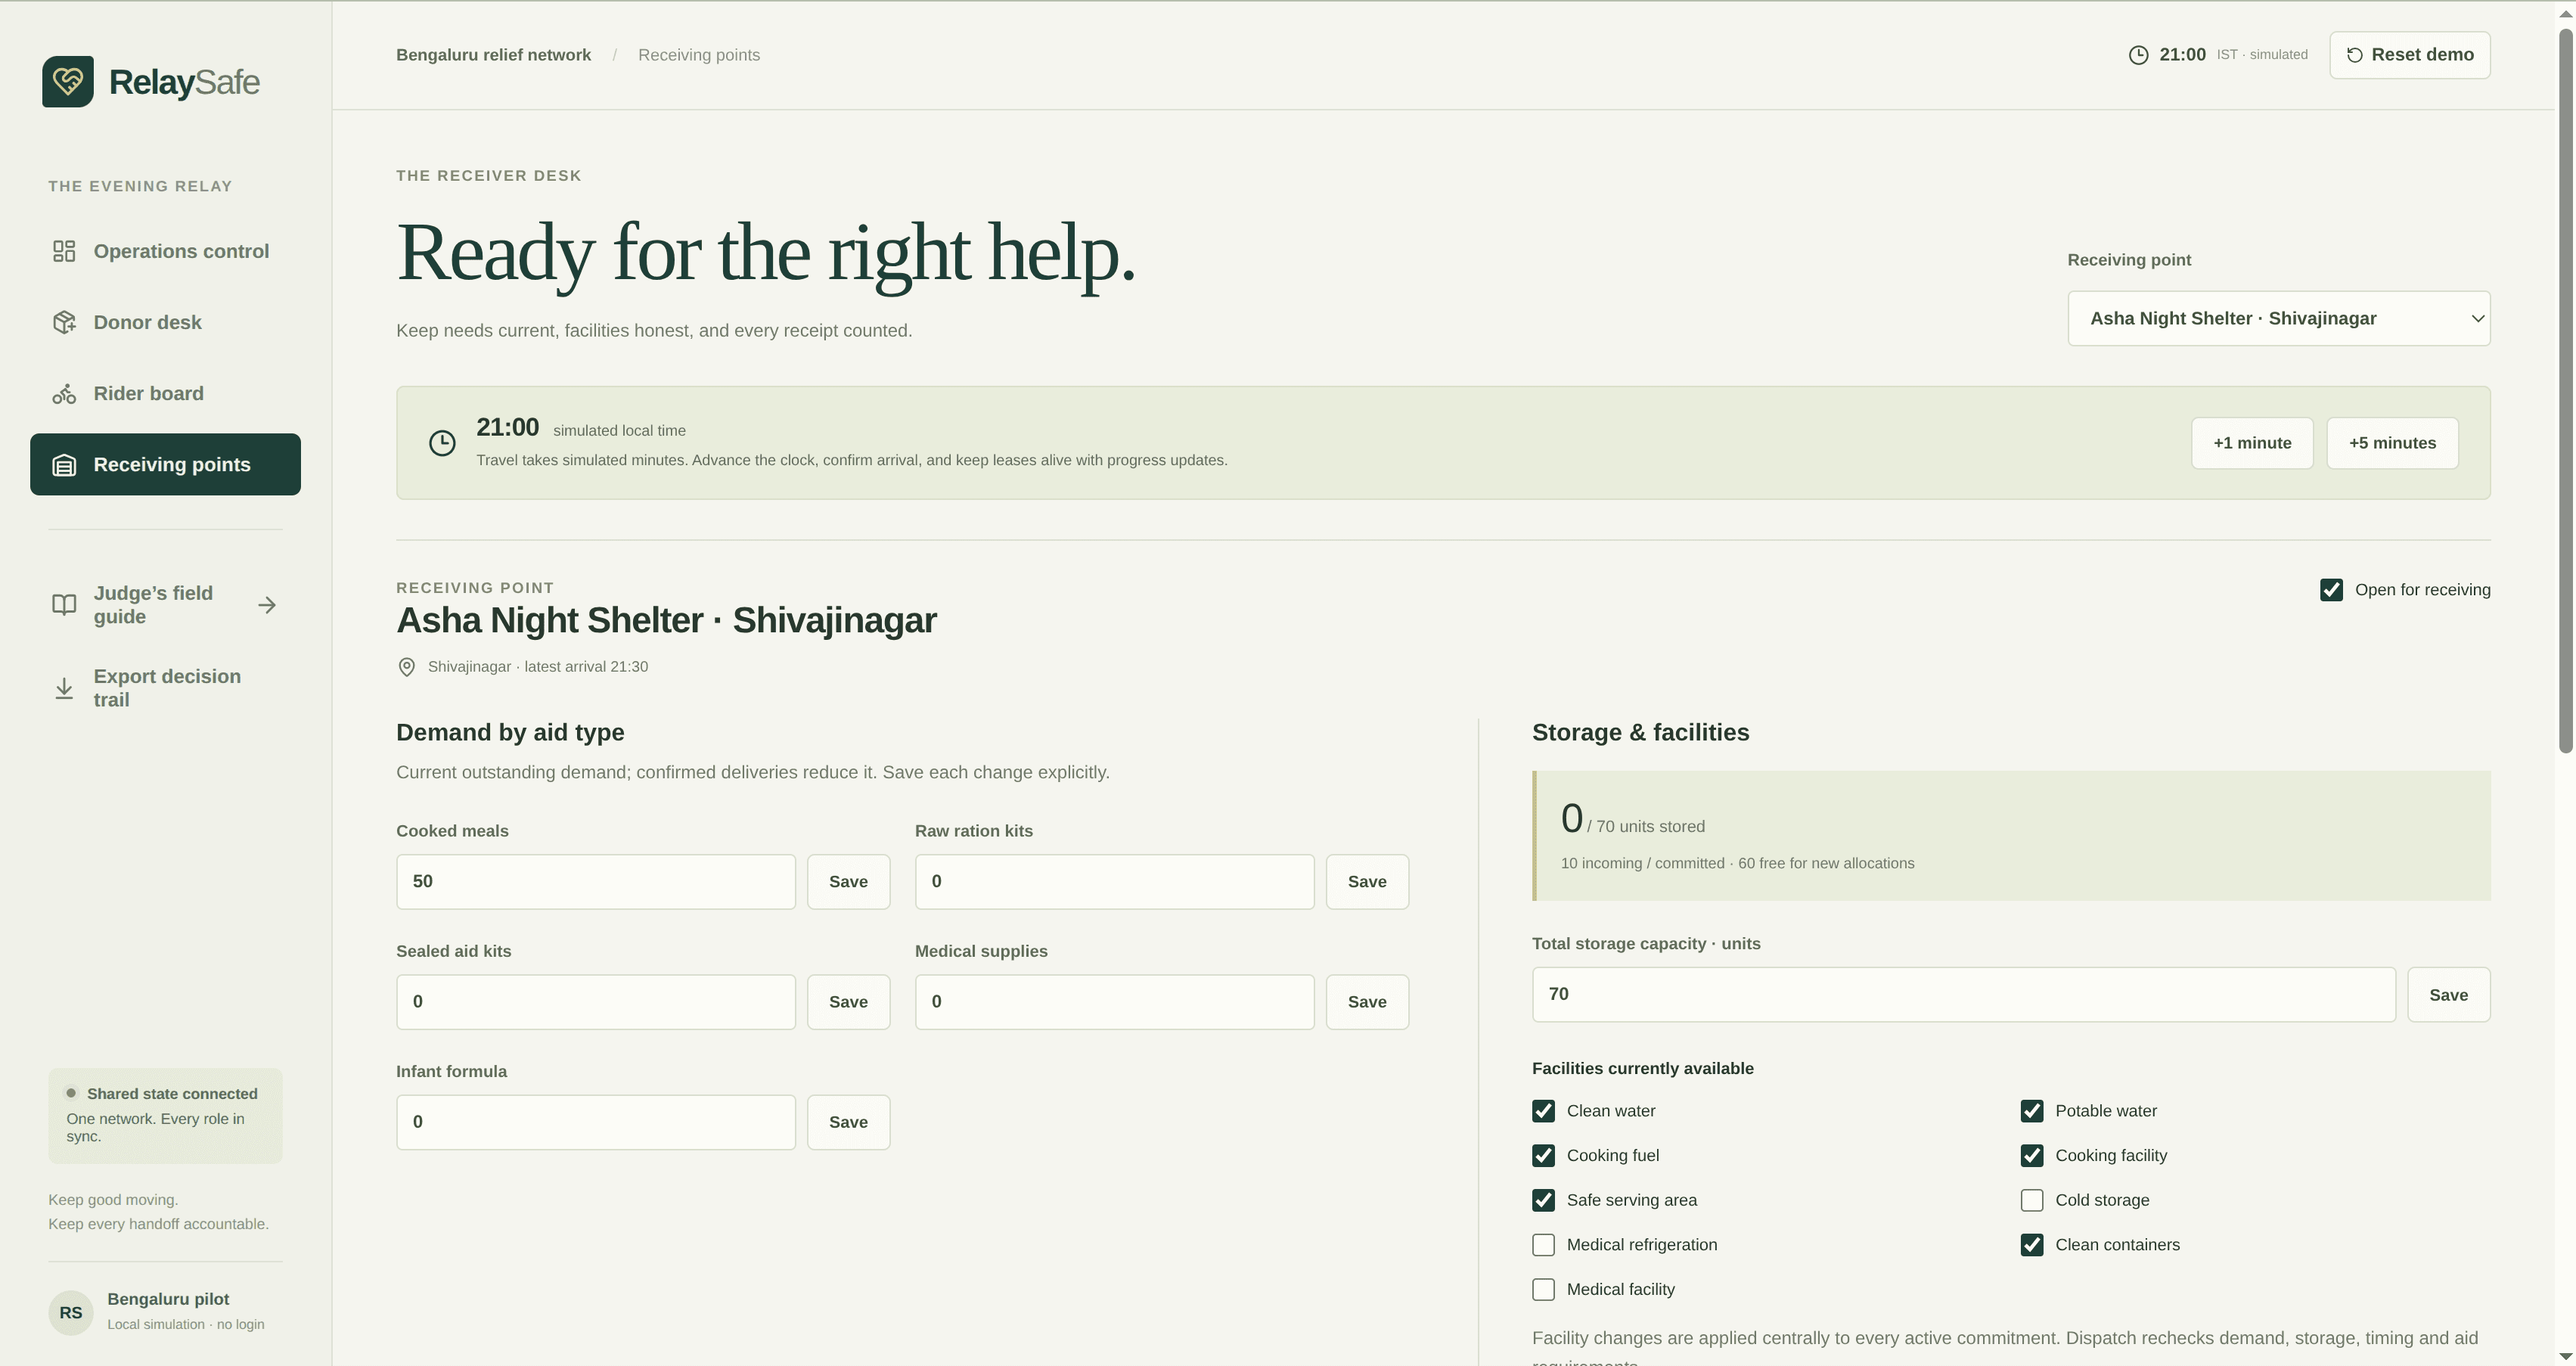Toggle the Open for receiving checkbox
Image resolution: width=2576 pixels, height=1366 pixels.
(2331, 590)
